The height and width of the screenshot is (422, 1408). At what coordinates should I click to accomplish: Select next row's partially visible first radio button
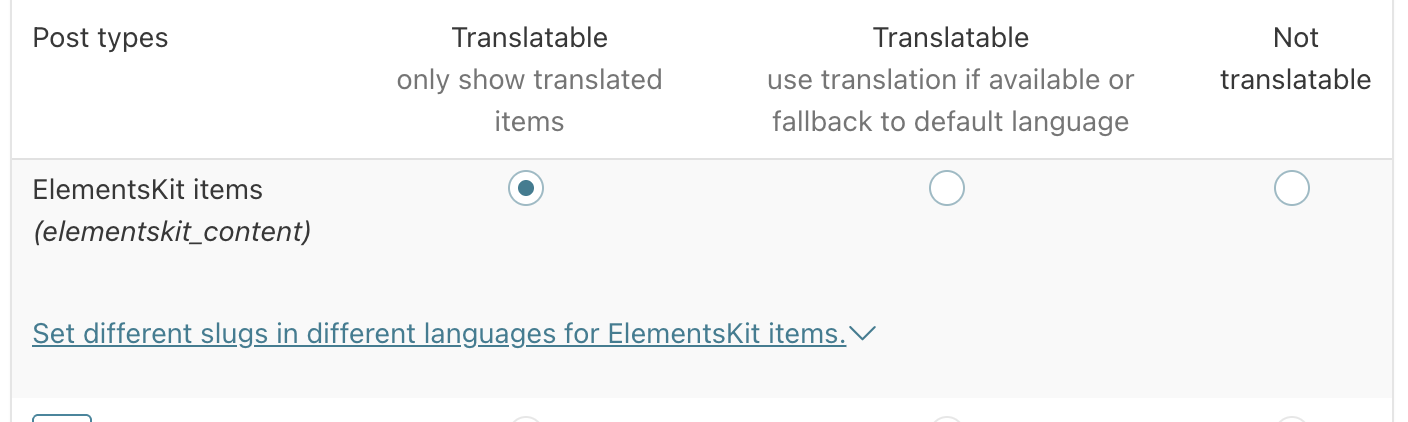[526, 419]
